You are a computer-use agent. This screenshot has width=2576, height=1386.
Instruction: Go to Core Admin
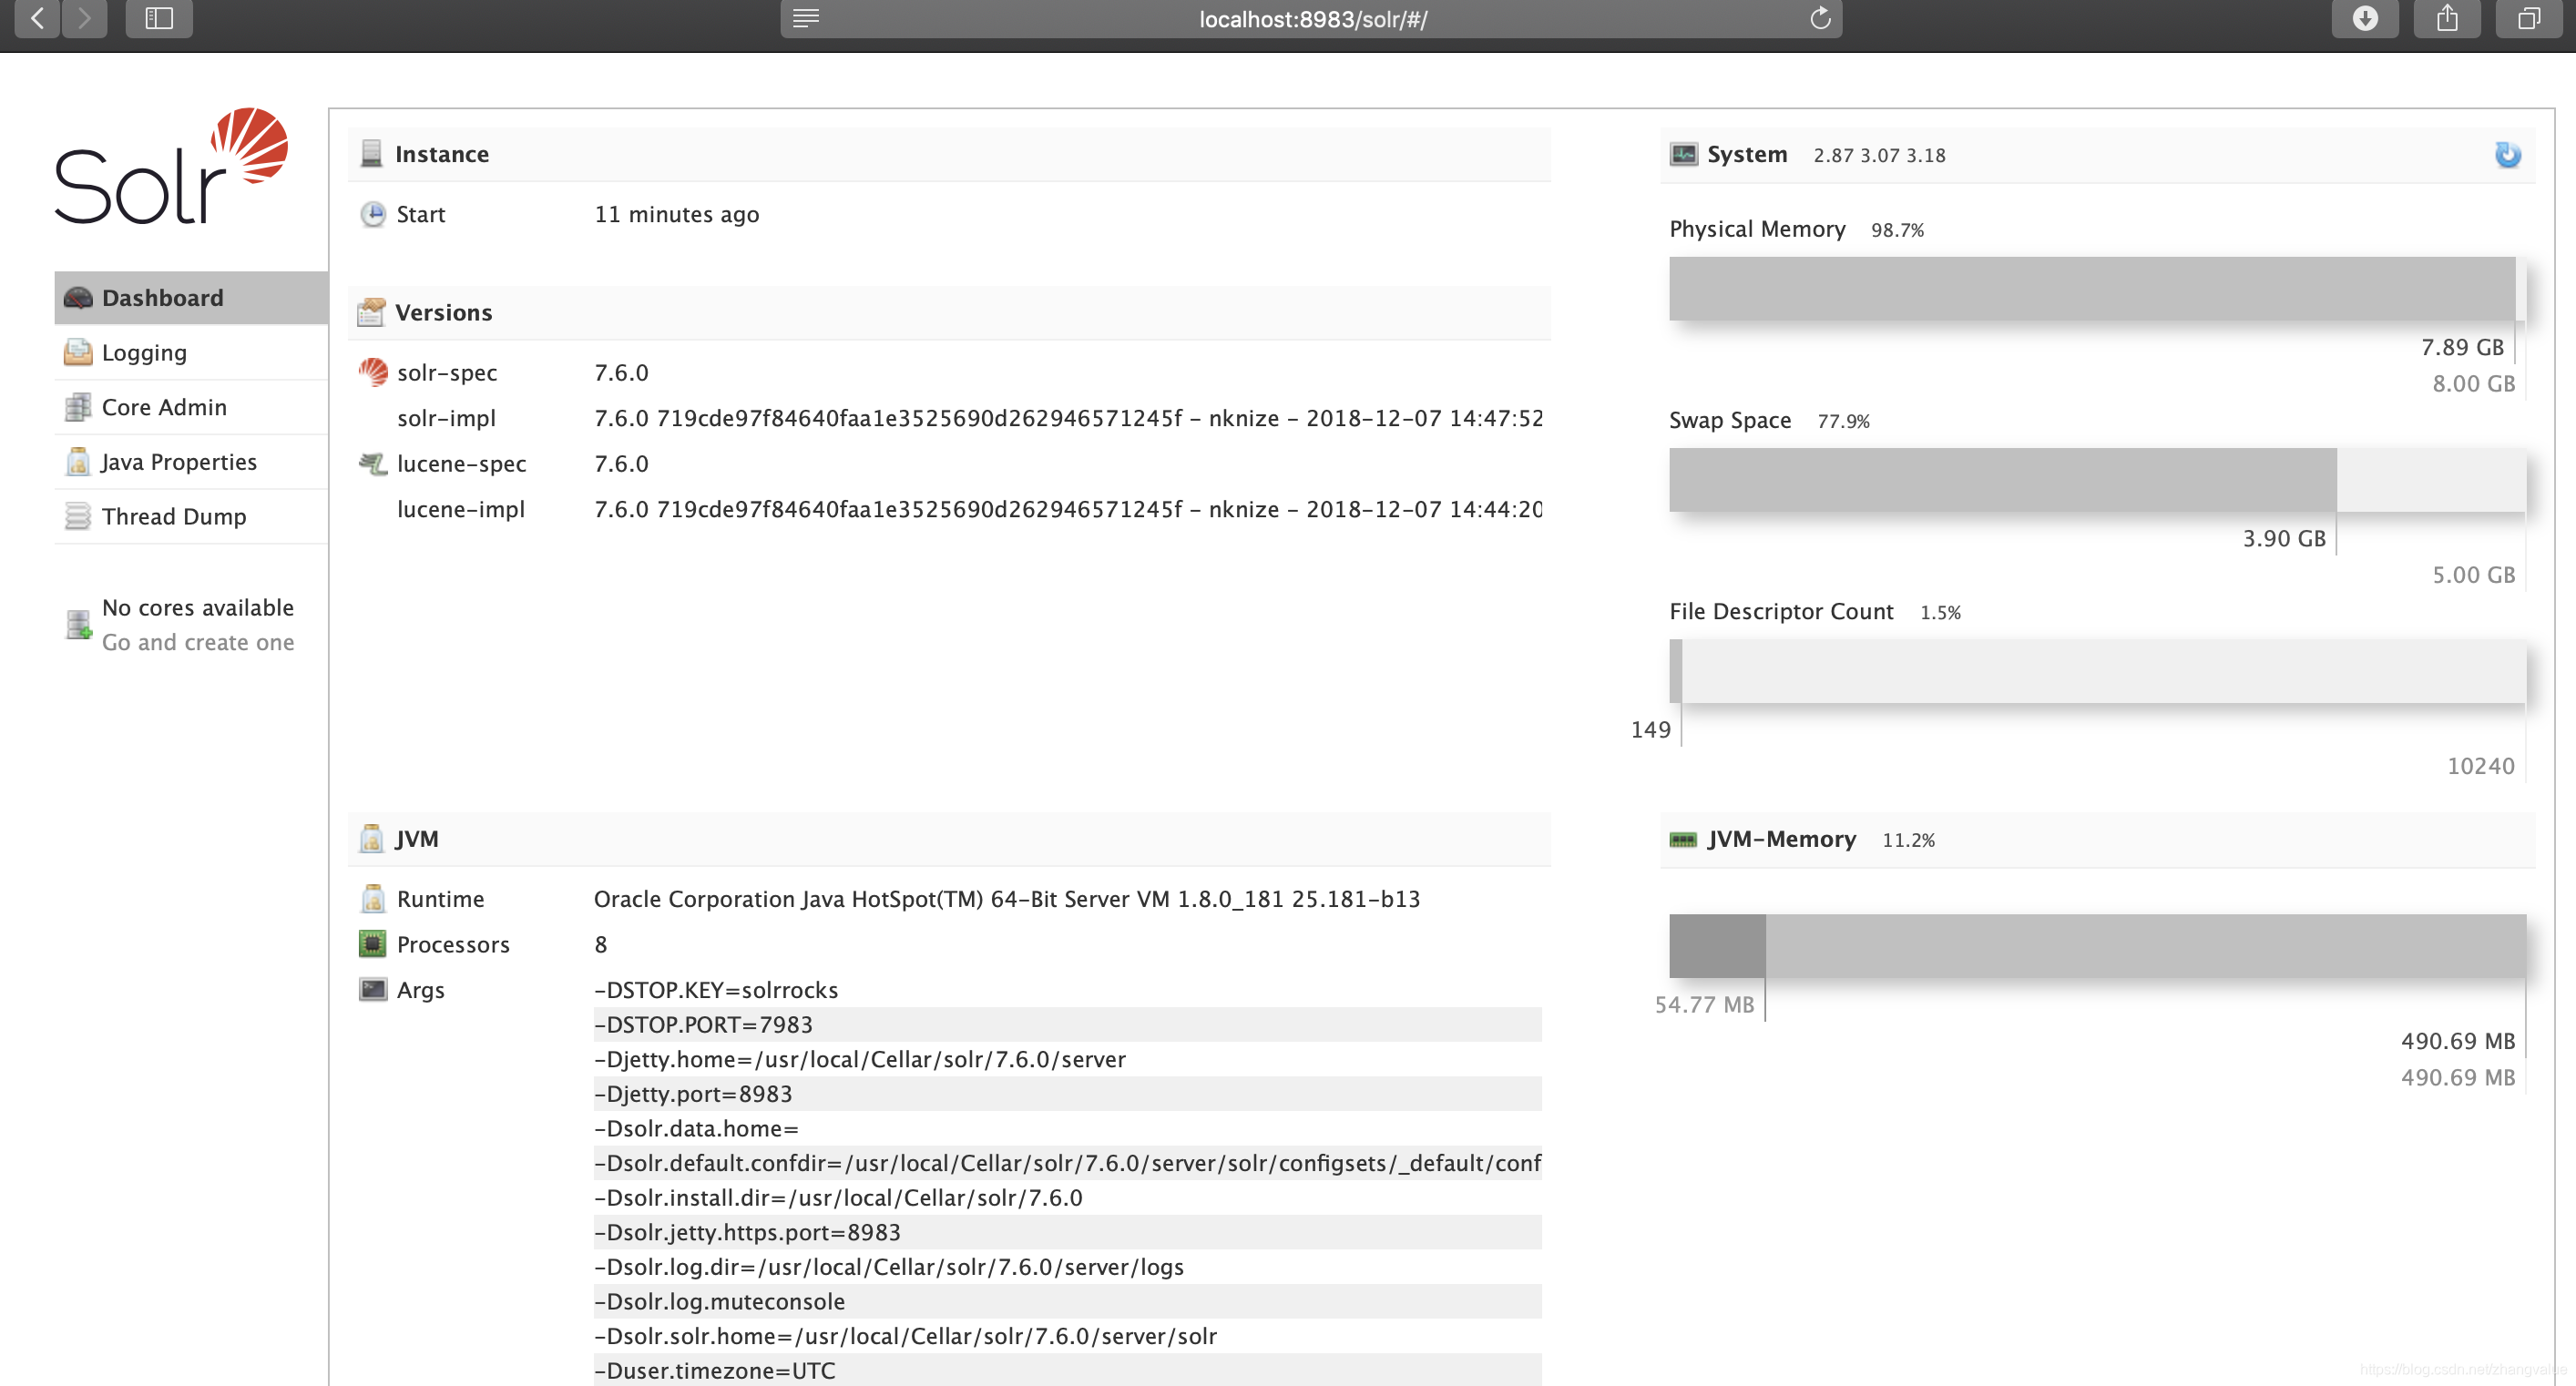tap(164, 407)
